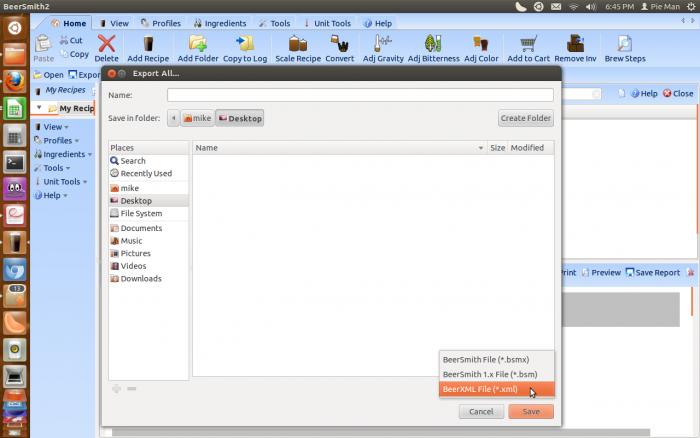Click the Delete recipe icon in toolbar
This screenshot has width=700, height=438.
[x=107, y=48]
